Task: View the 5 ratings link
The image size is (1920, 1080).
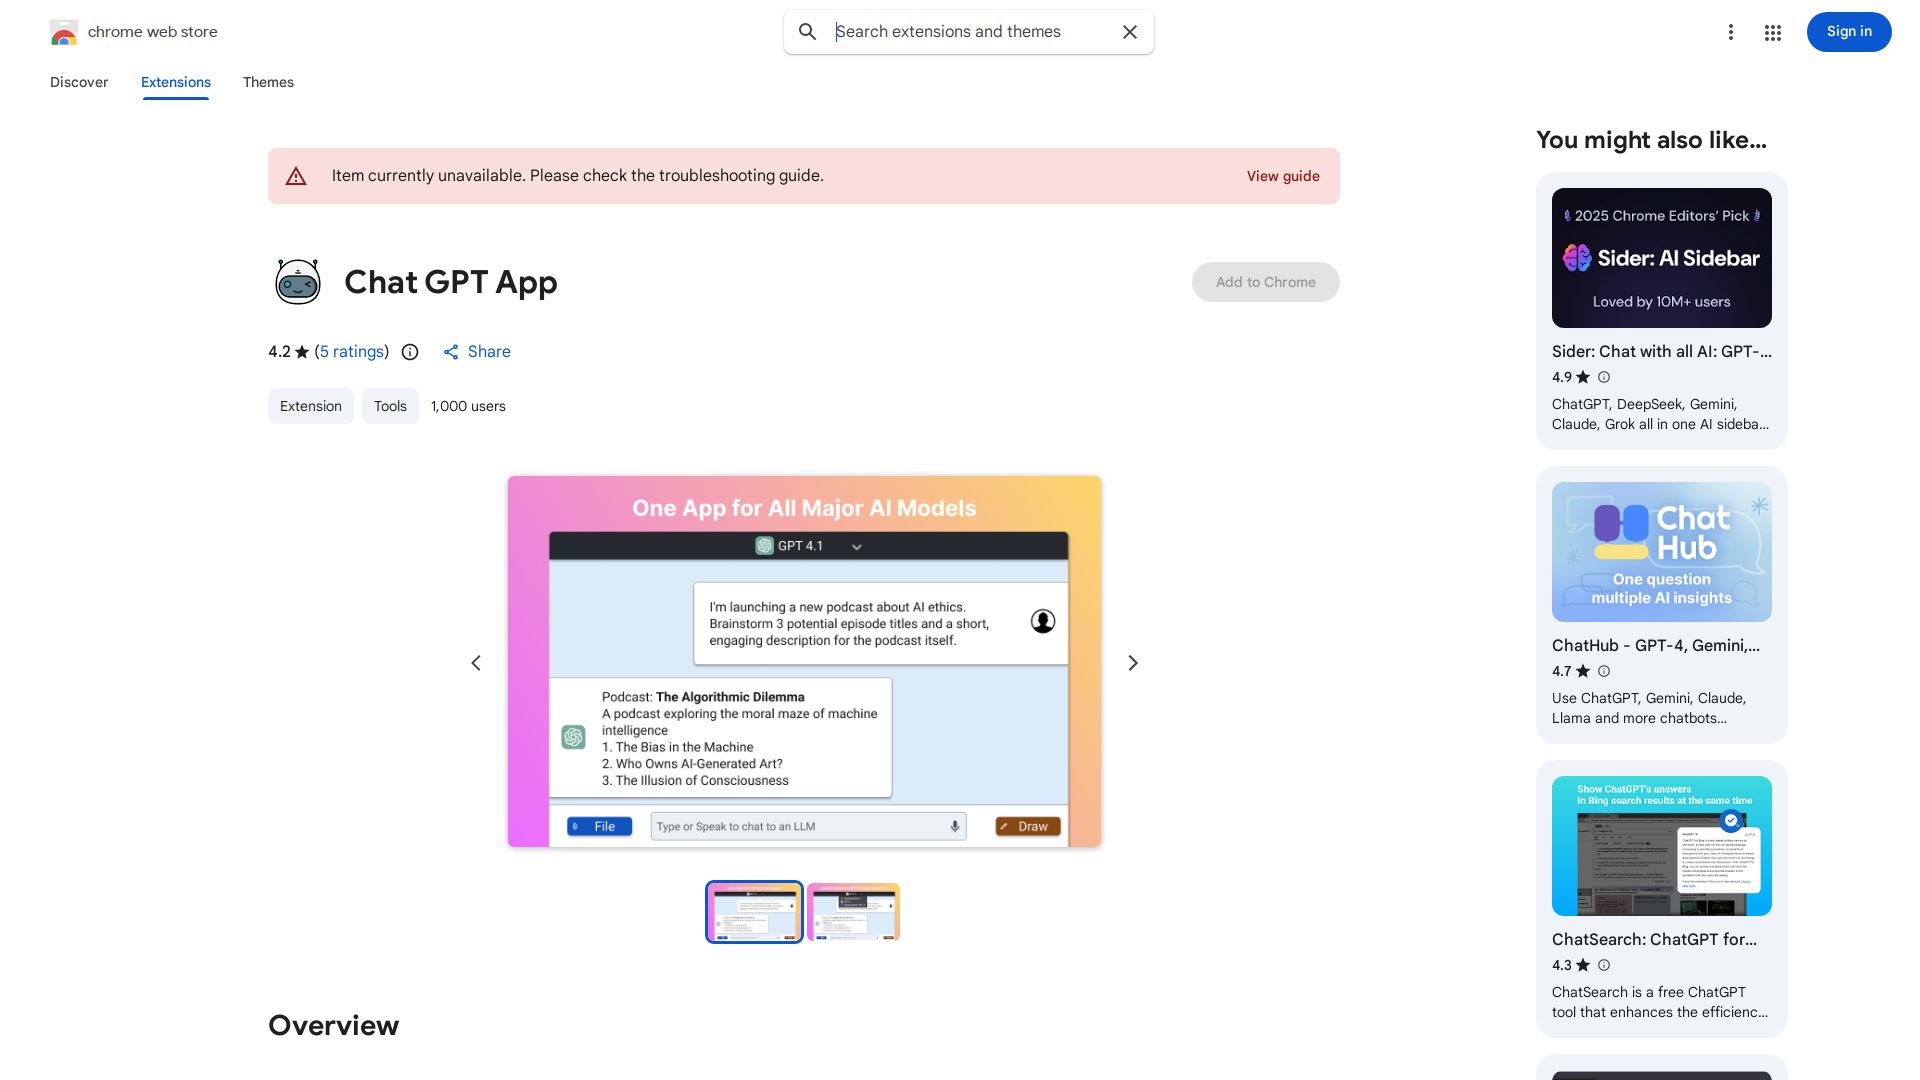Action: point(351,352)
